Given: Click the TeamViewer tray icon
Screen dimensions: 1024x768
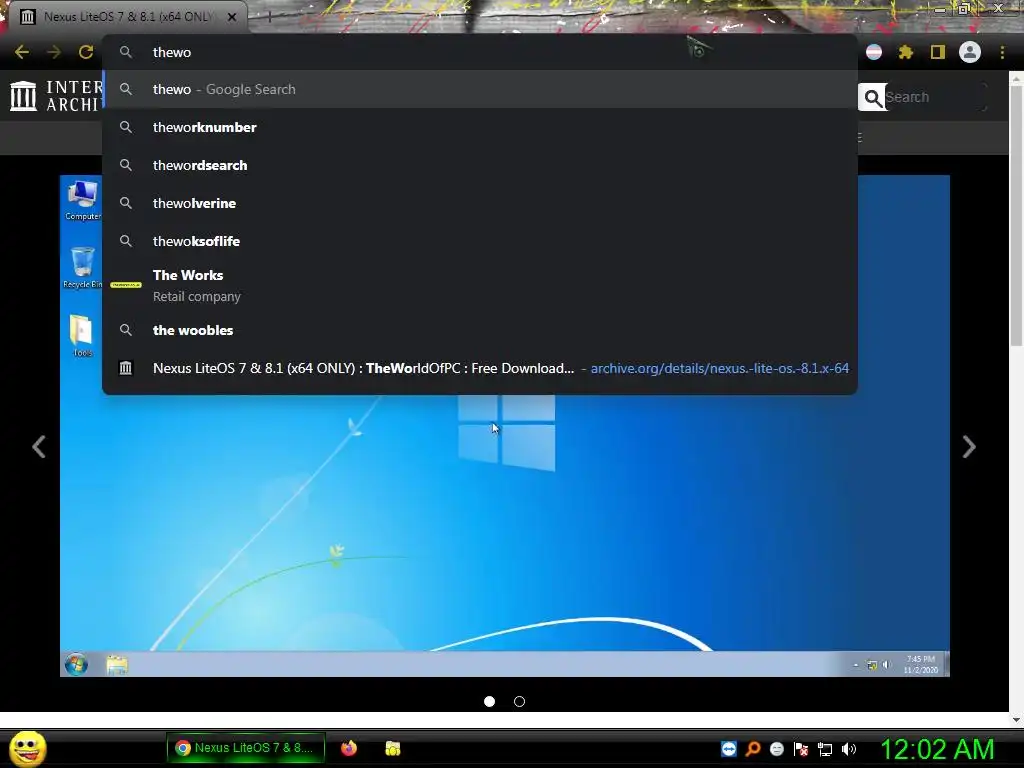Looking at the screenshot, I should [729, 749].
